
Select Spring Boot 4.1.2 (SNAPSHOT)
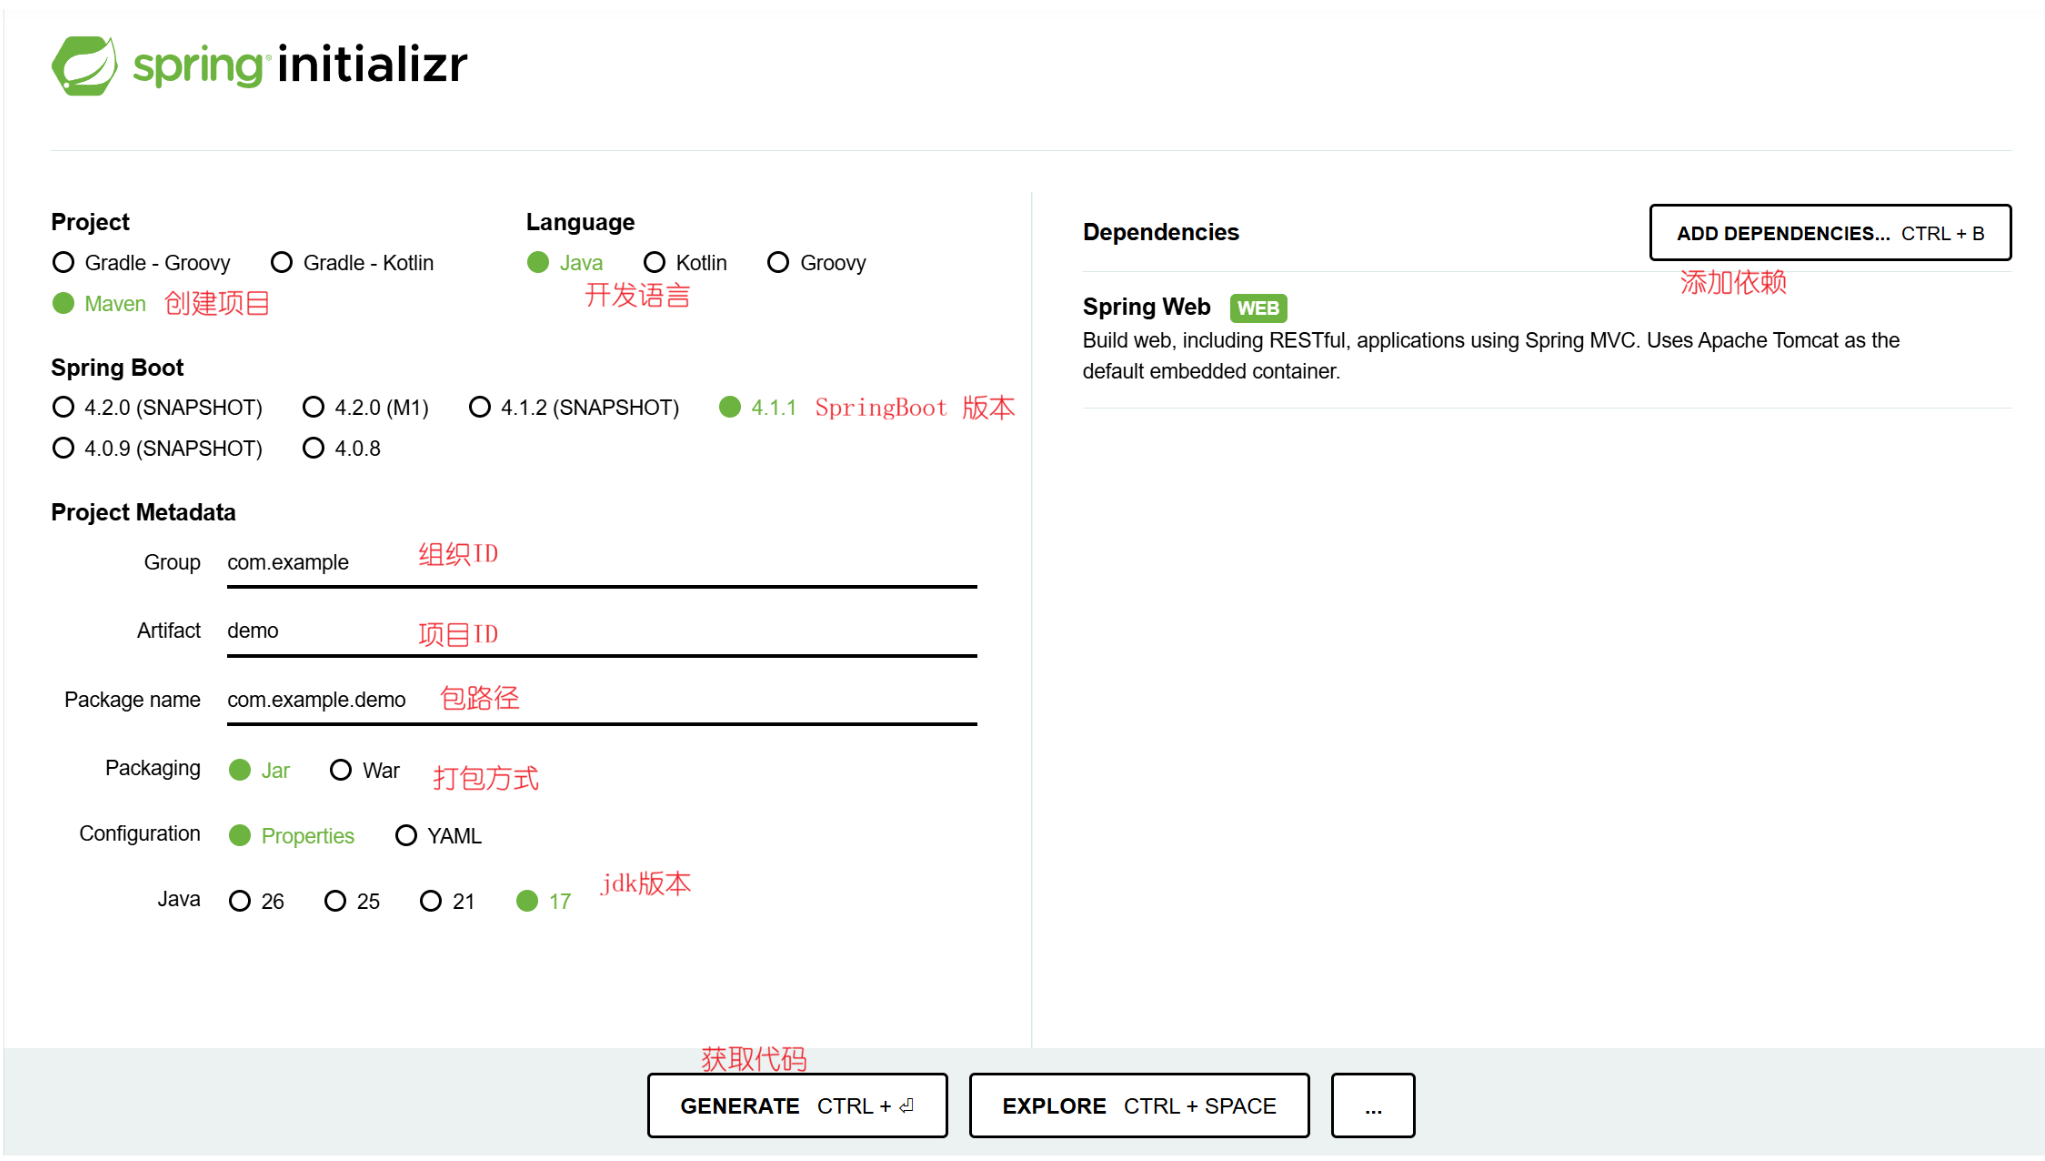tap(575, 408)
